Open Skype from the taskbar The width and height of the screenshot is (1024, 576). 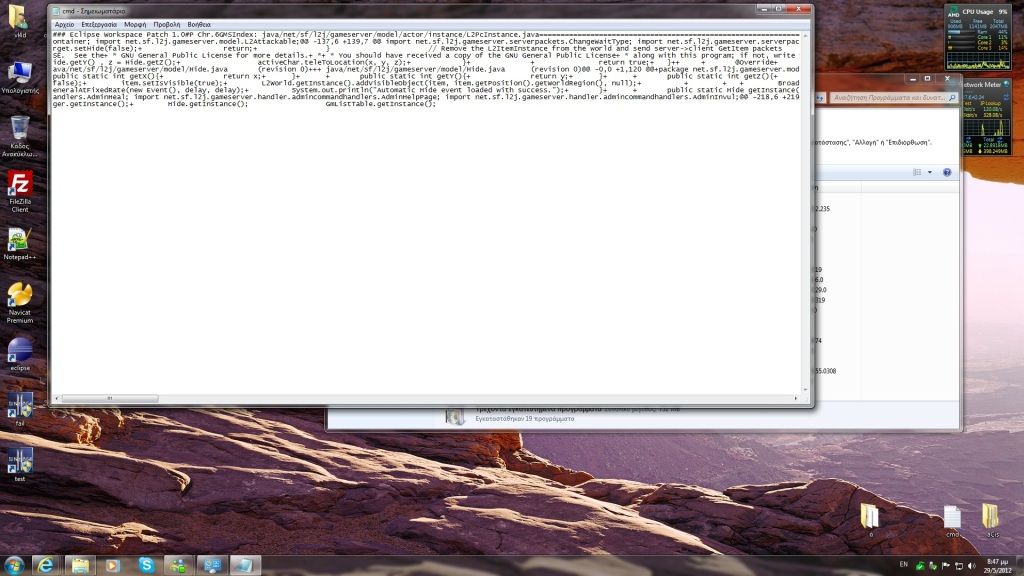[147, 565]
